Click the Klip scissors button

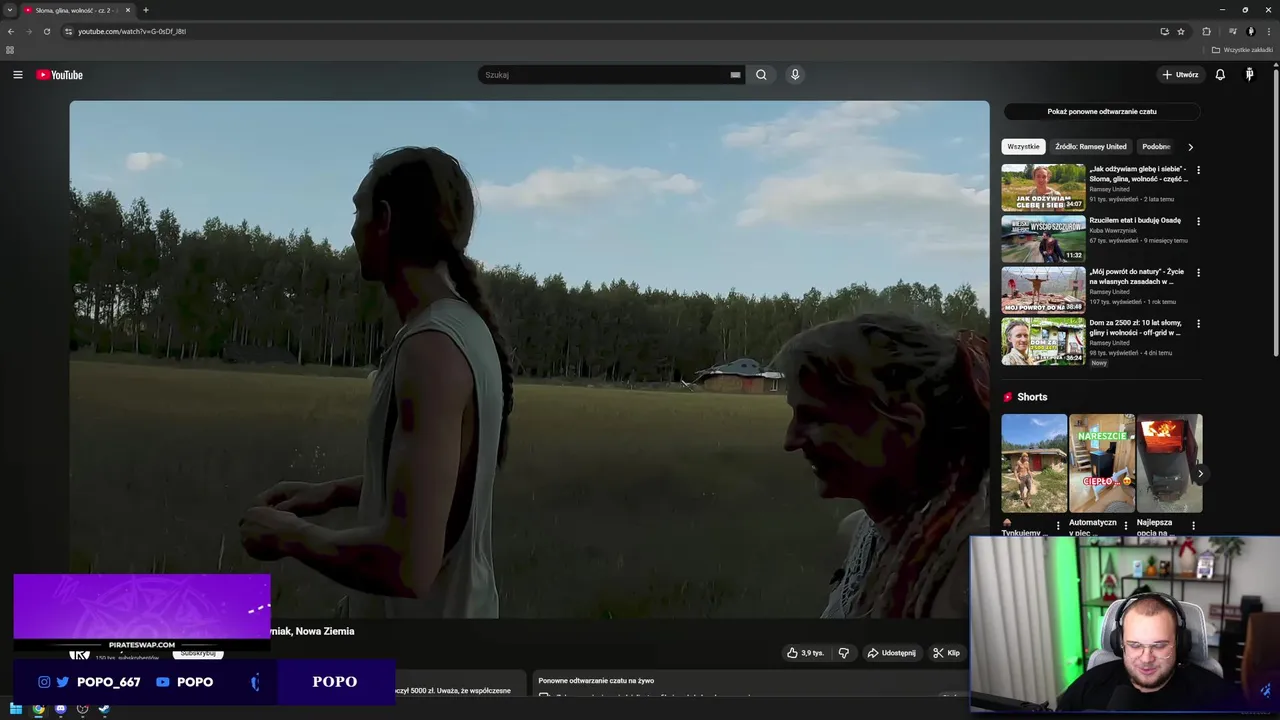(946, 653)
